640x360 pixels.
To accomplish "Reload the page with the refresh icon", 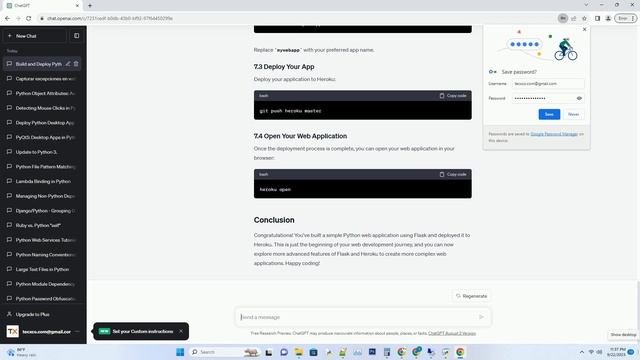I will click(29, 18).
